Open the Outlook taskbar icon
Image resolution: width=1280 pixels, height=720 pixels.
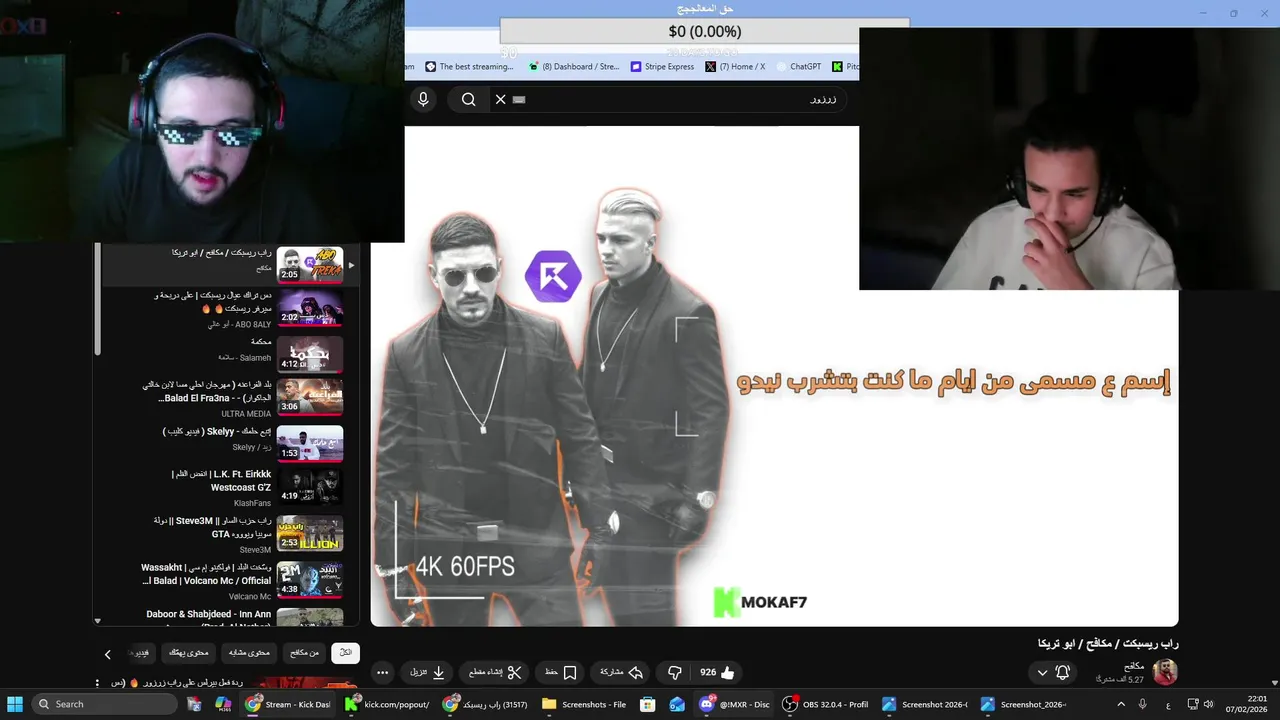coord(677,704)
